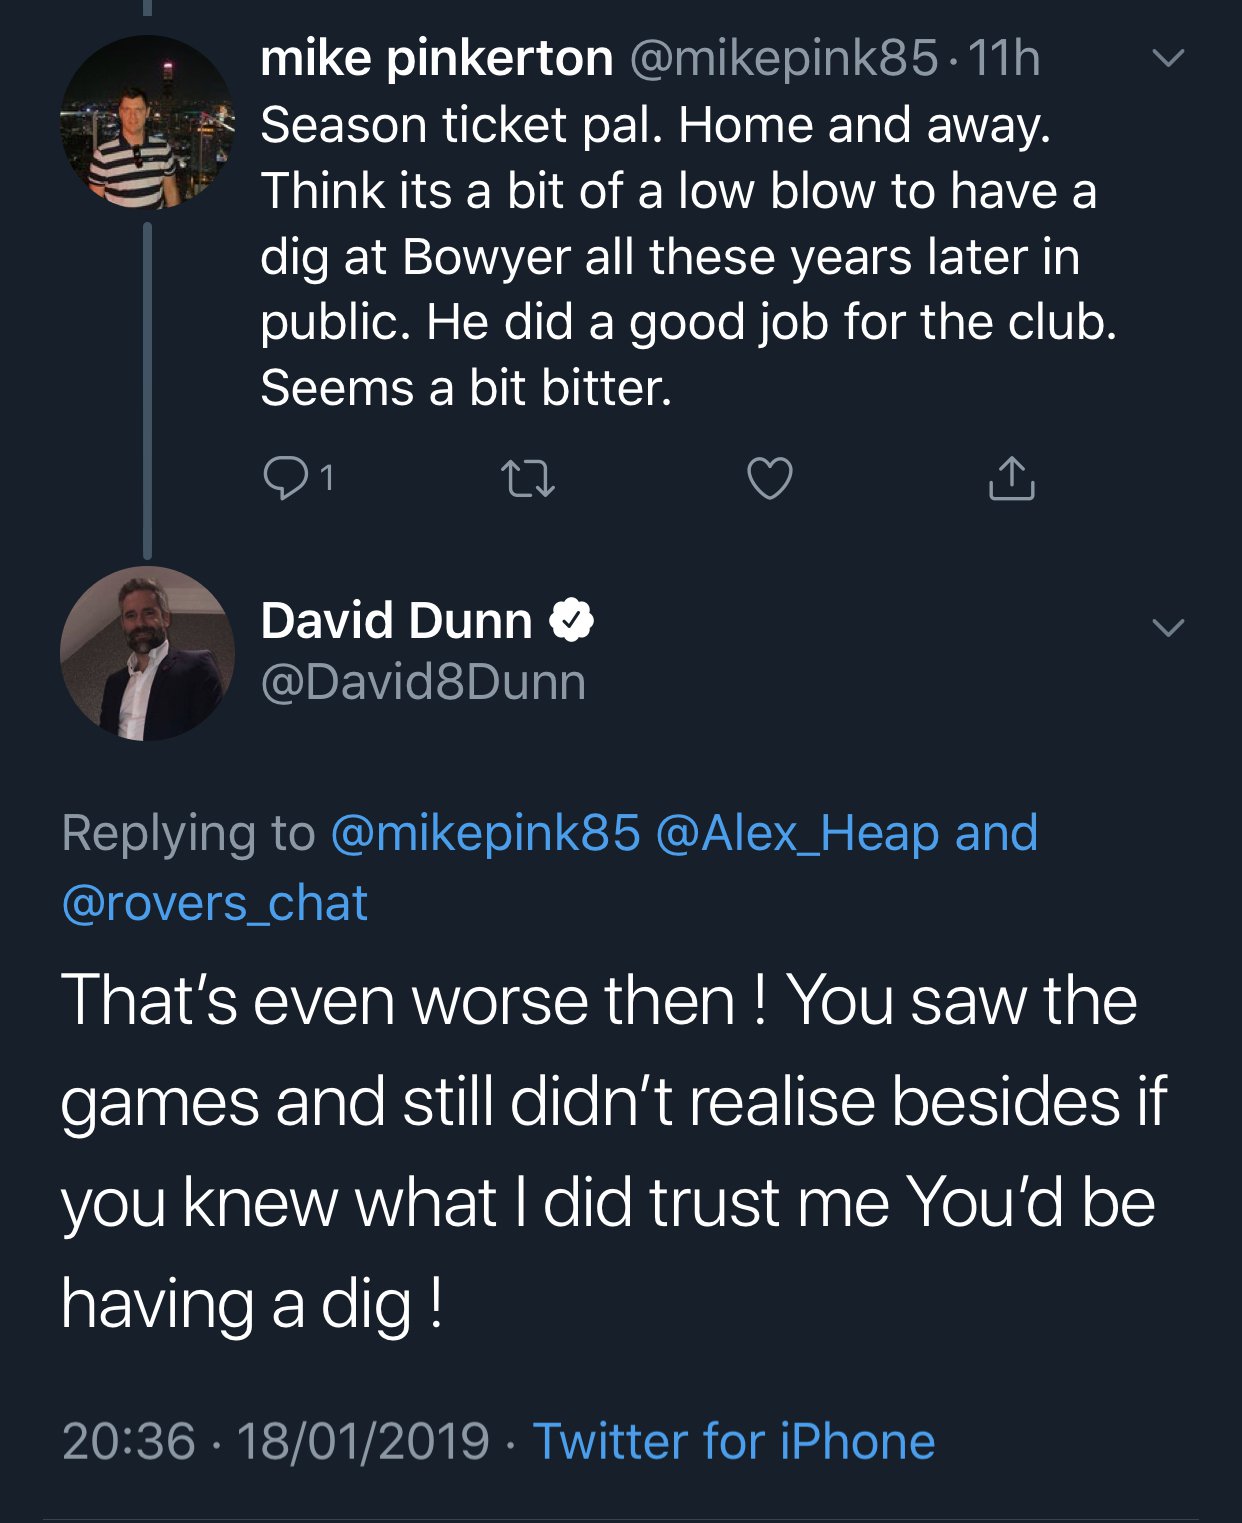The image size is (1242, 1523).
Task: Click the mike pinkerton display name
Action: coord(436,58)
